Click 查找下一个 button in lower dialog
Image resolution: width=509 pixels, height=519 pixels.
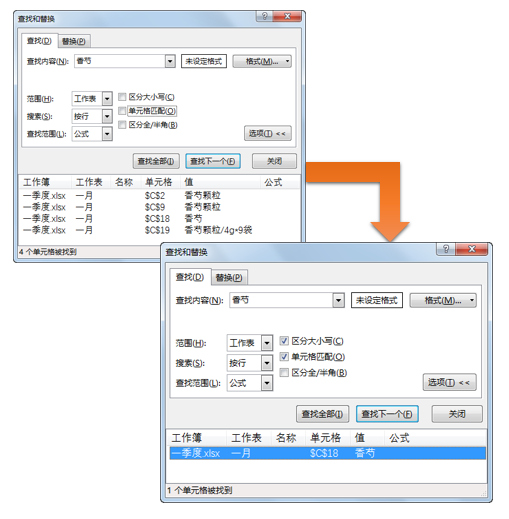[x=387, y=414]
